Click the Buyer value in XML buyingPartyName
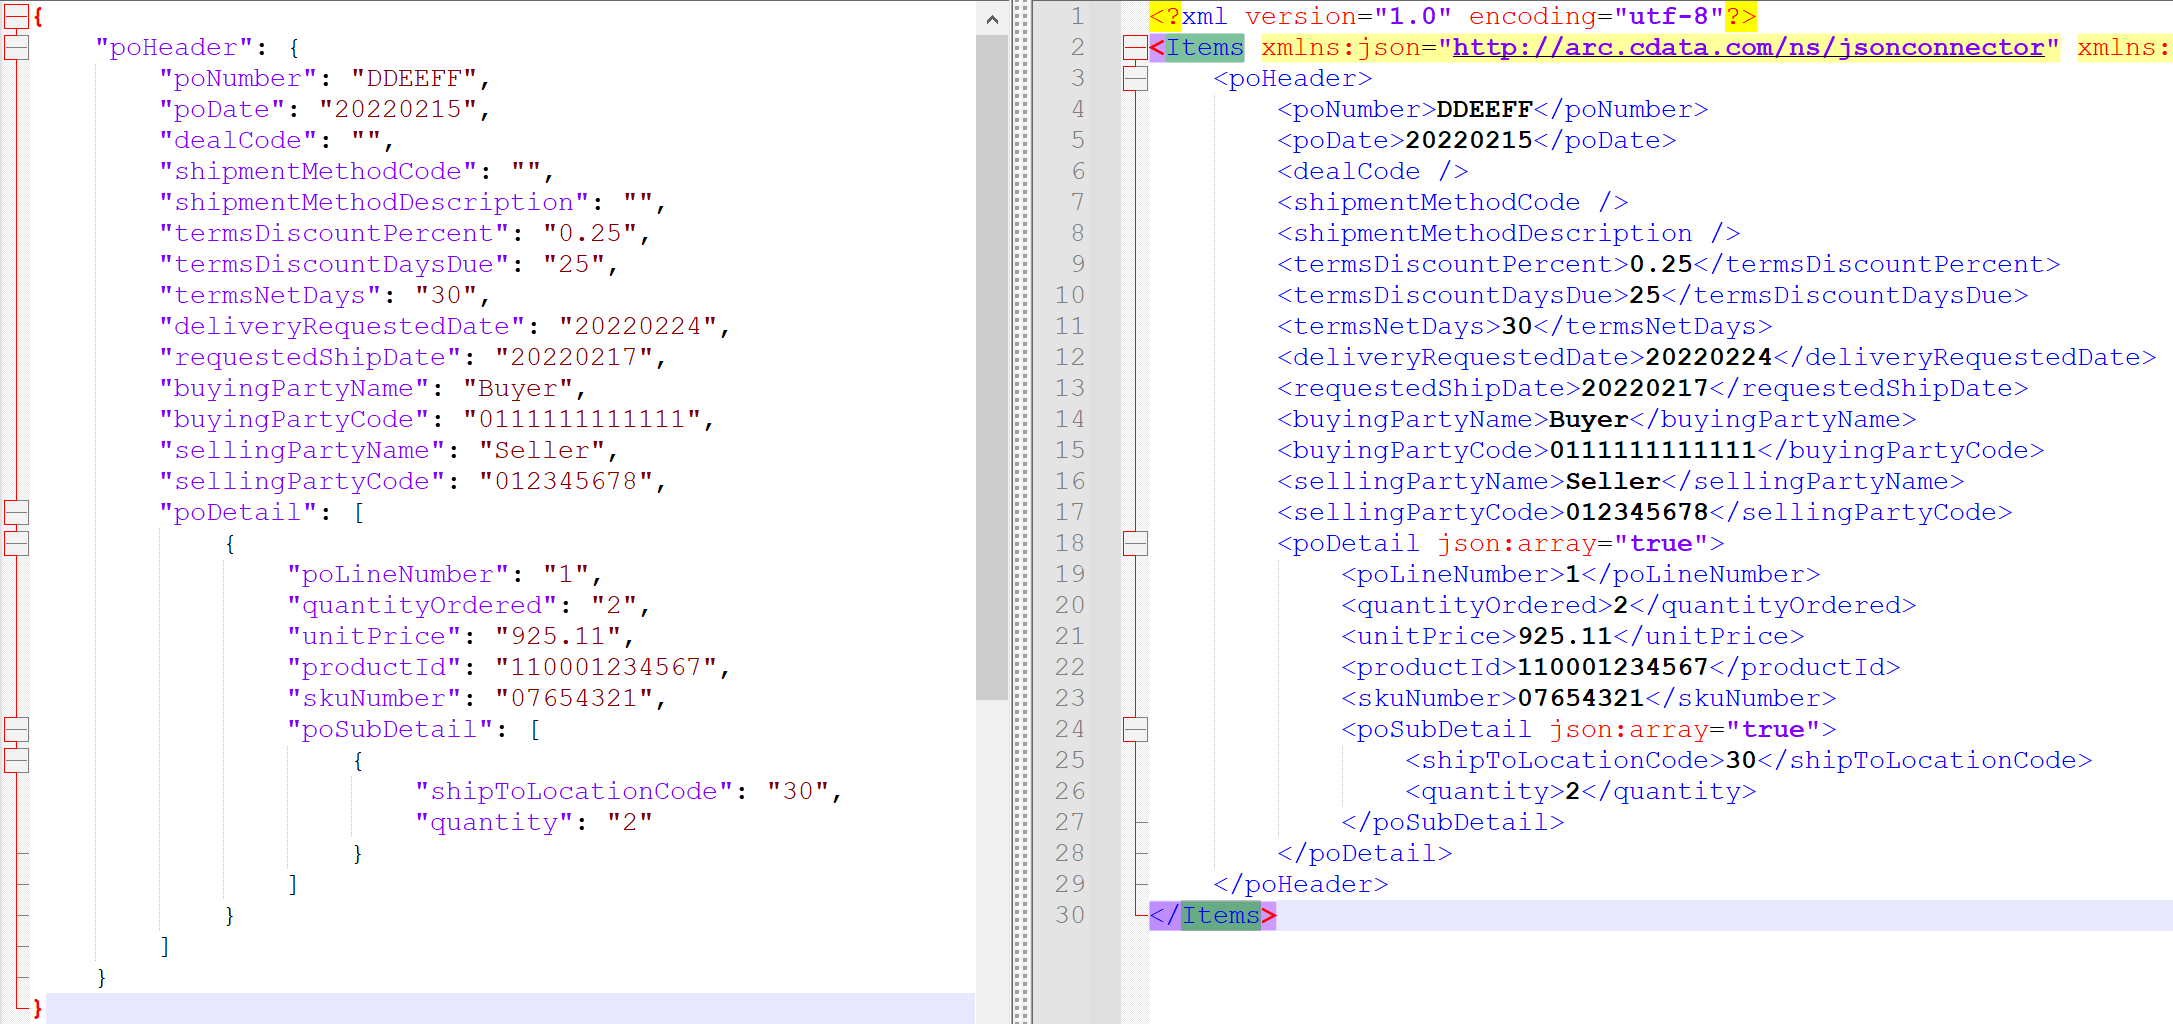Screen dimensions: 2173x1024 [1589, 419]
